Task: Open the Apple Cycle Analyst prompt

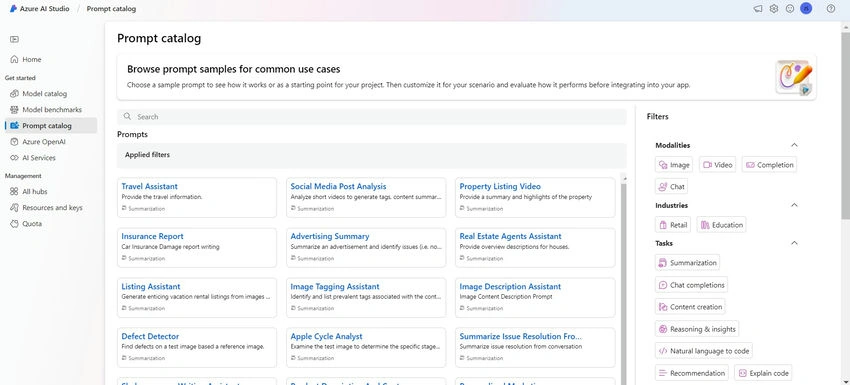Action: [x=366, y=348]
